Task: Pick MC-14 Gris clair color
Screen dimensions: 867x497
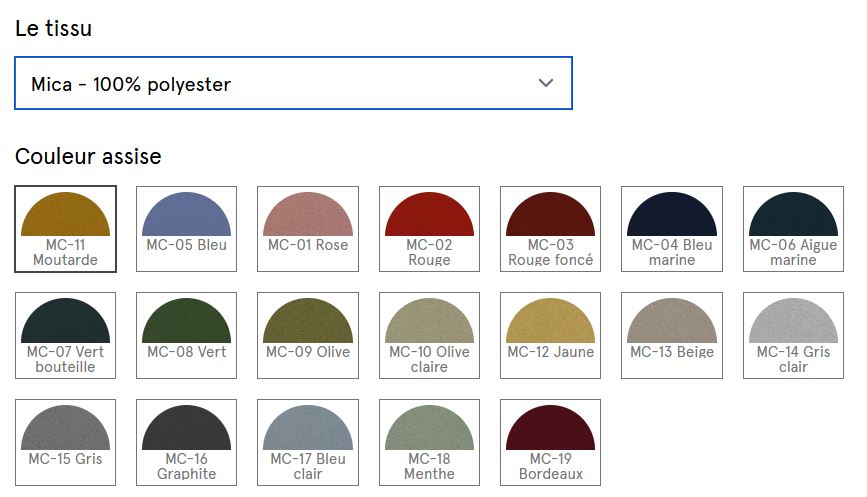Action: tap(793, 335)
